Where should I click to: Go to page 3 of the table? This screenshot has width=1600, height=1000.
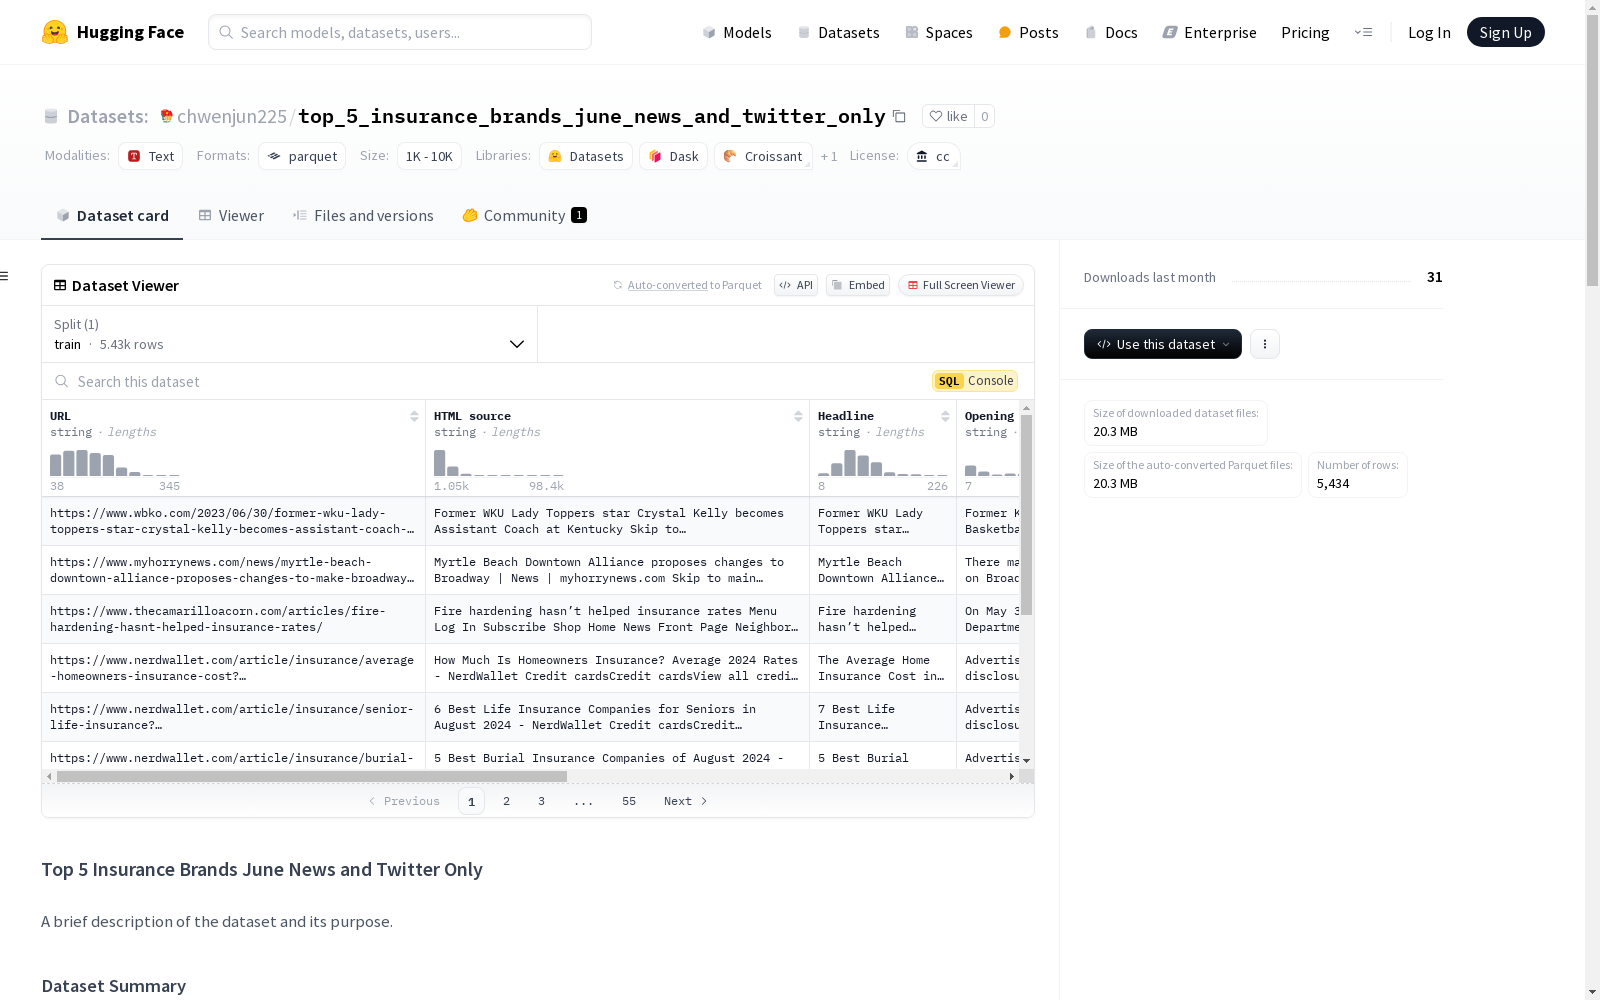(541, 801)
